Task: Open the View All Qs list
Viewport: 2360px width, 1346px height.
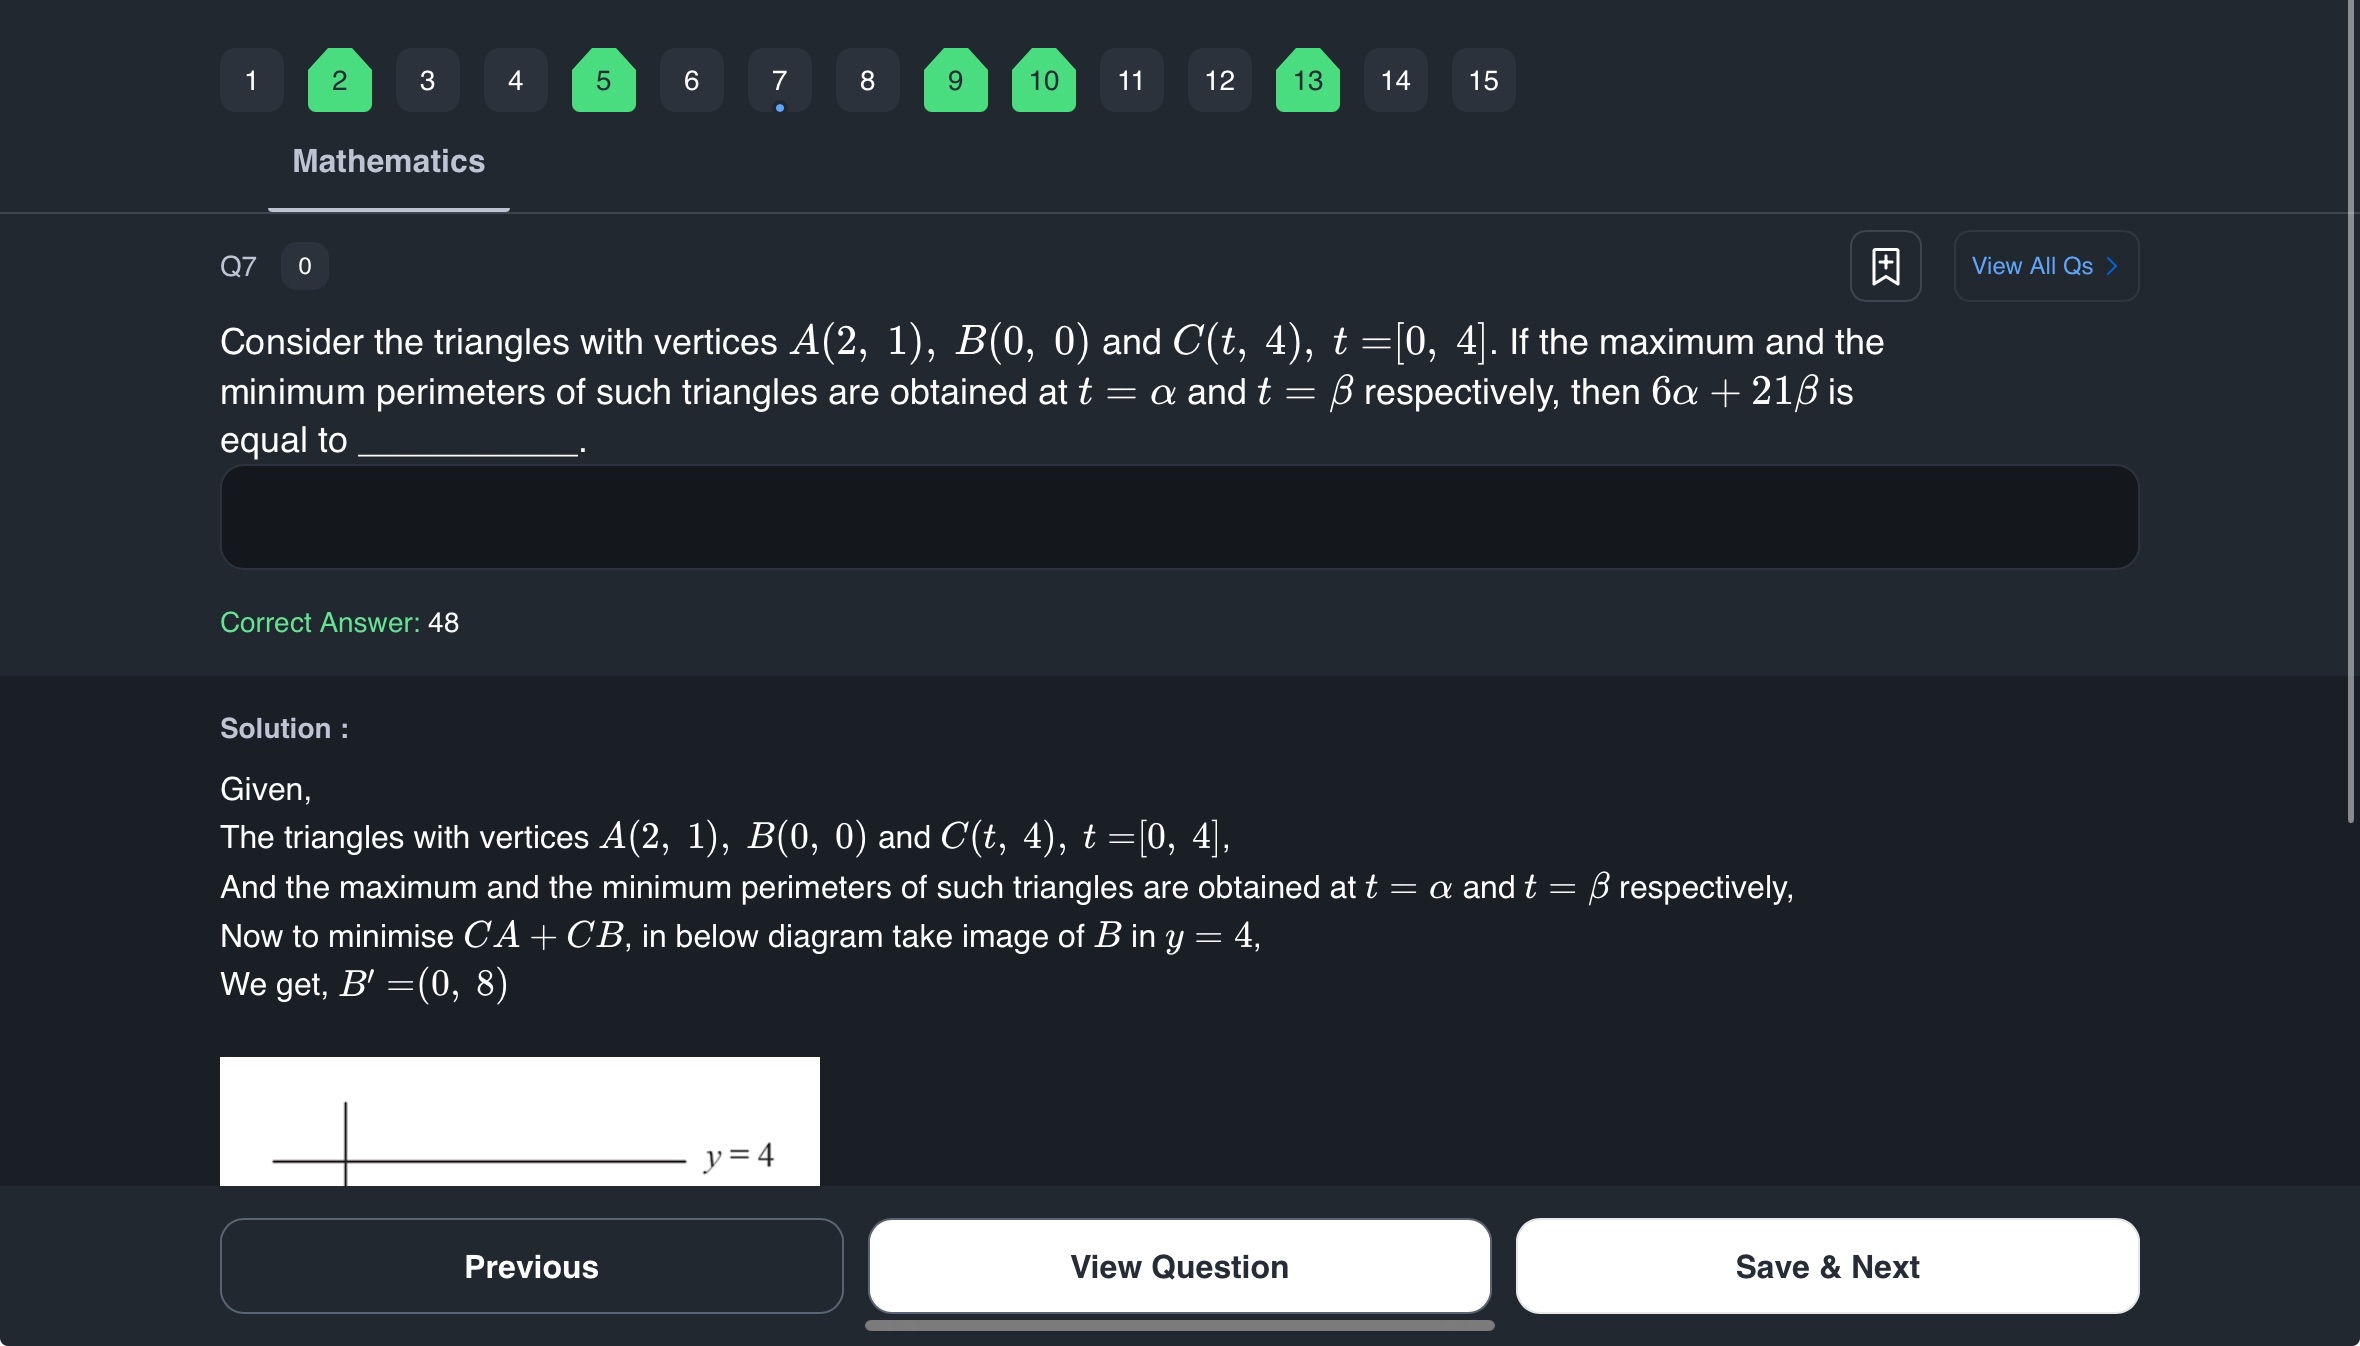Action: pos(2045,266)
